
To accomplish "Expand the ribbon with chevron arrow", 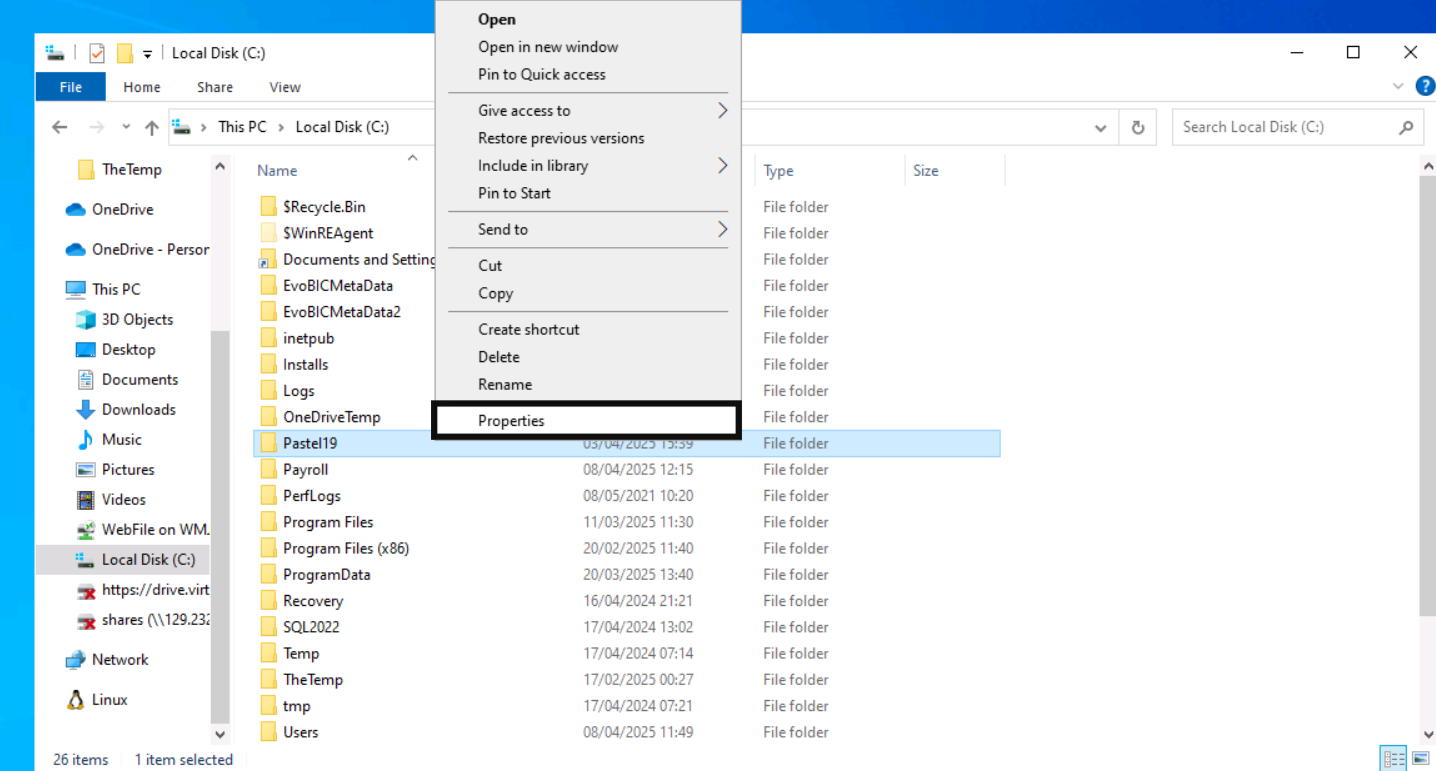I will click(x=1398, y=87).
